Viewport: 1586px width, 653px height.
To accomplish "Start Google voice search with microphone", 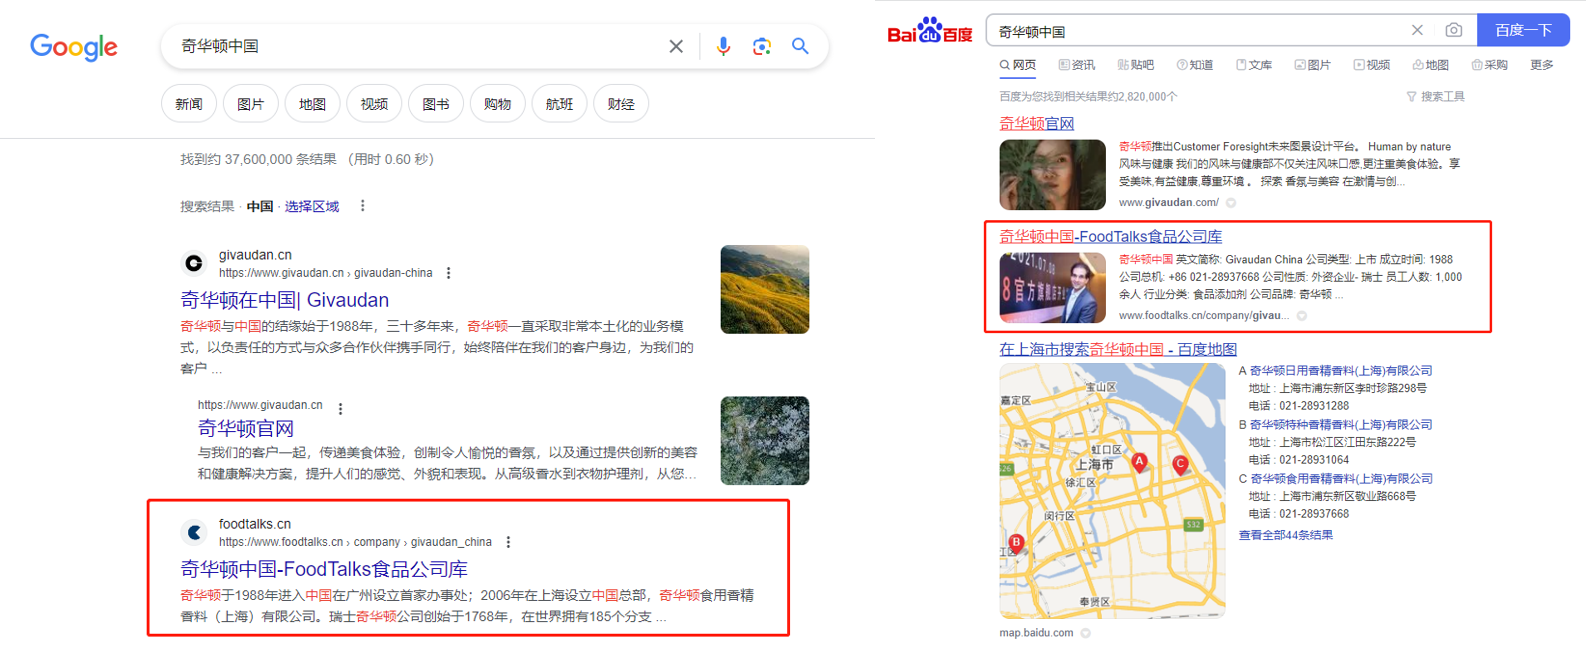I will 723,46.
